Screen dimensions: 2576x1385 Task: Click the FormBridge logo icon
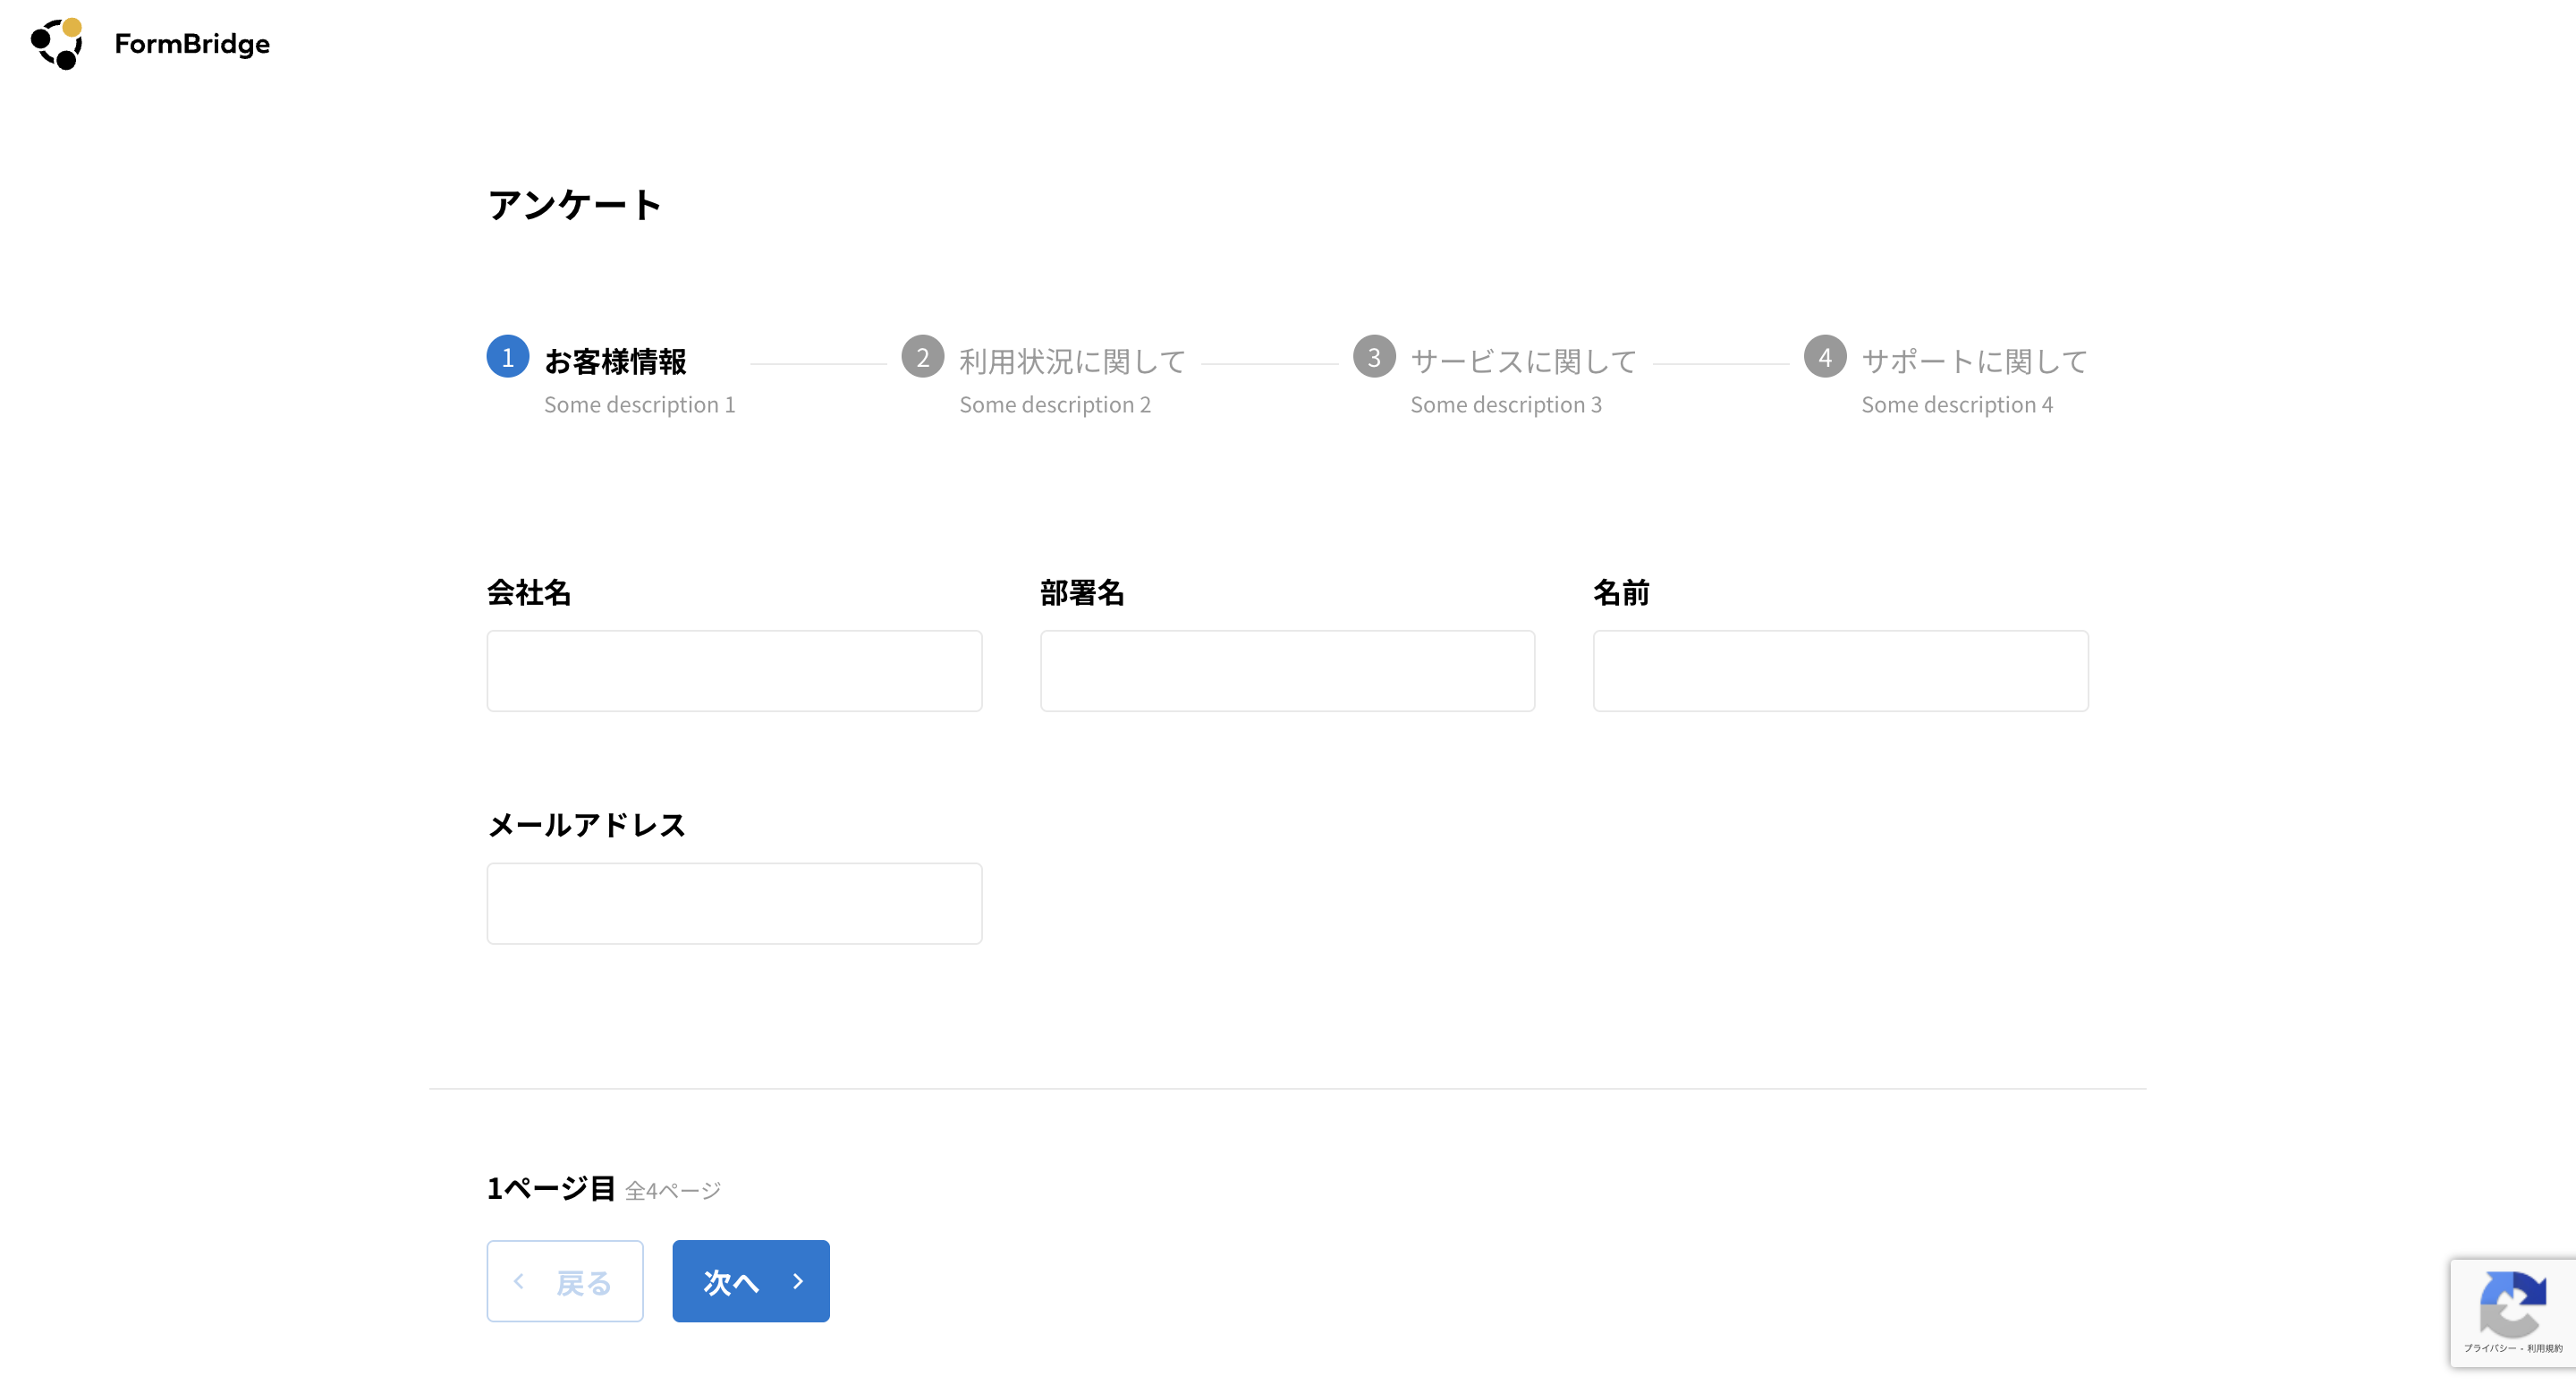point(57,44)
